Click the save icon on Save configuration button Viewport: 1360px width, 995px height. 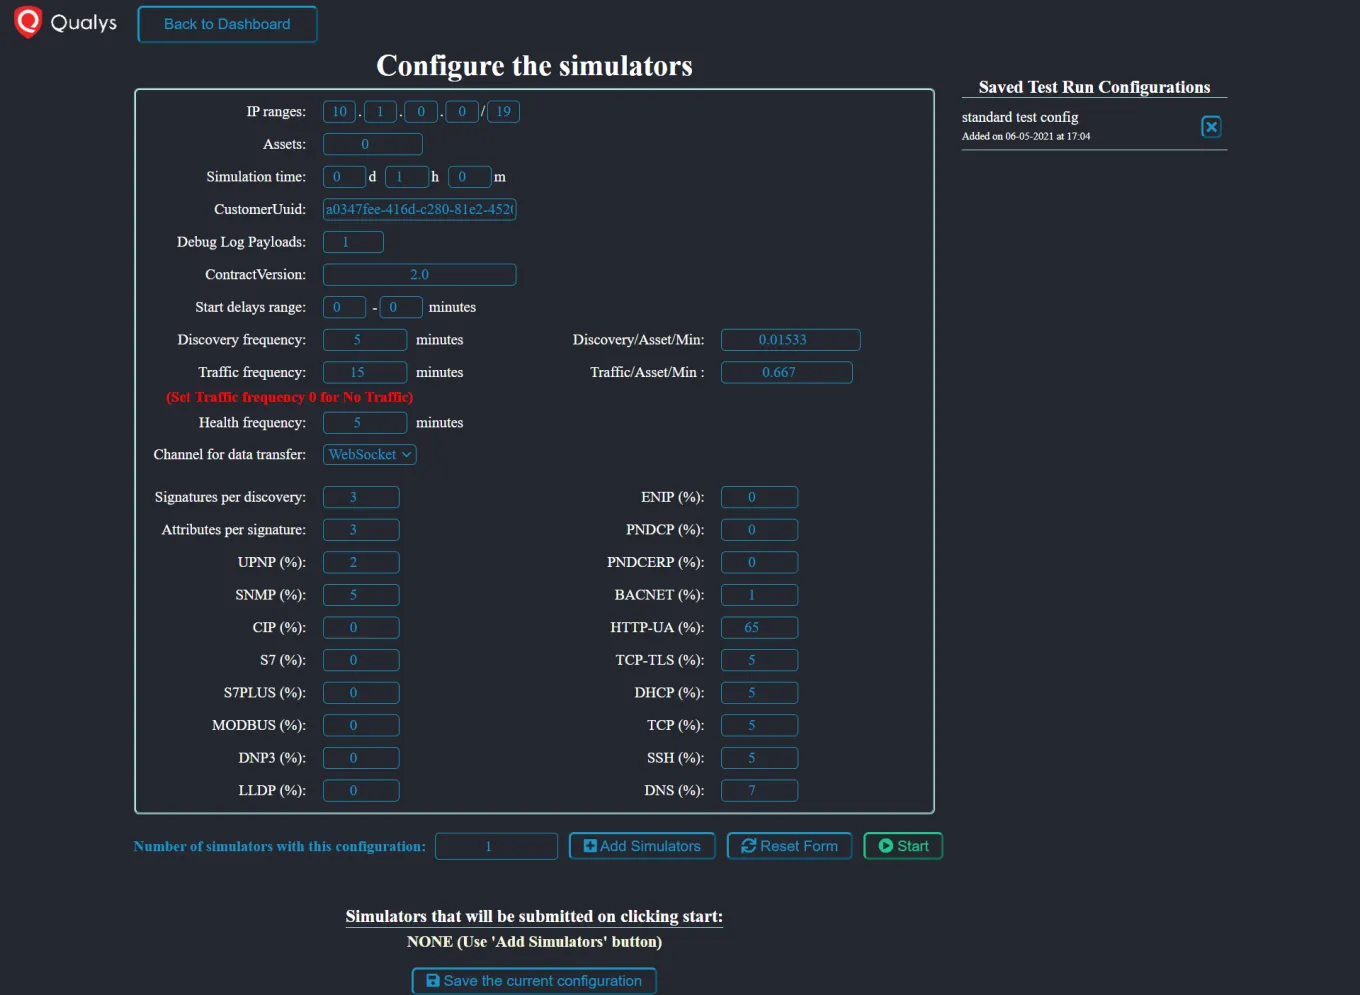pyautogui.click(x=432, y=980)
